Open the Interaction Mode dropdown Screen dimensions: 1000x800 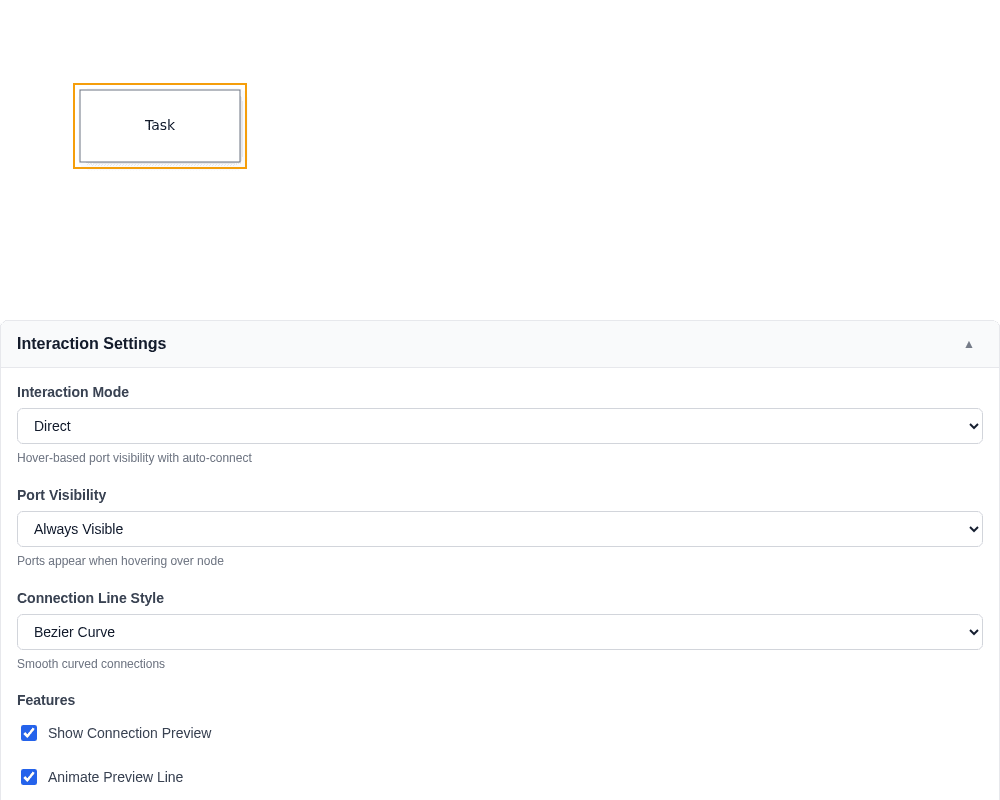coord(499,426)
